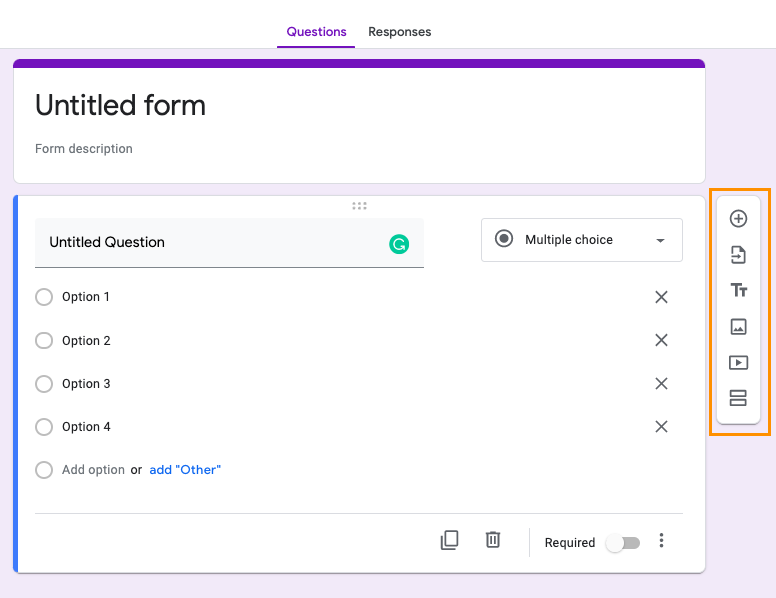Toggle the Required switch
Screen dimensions: 776x598
click(623, 543)
